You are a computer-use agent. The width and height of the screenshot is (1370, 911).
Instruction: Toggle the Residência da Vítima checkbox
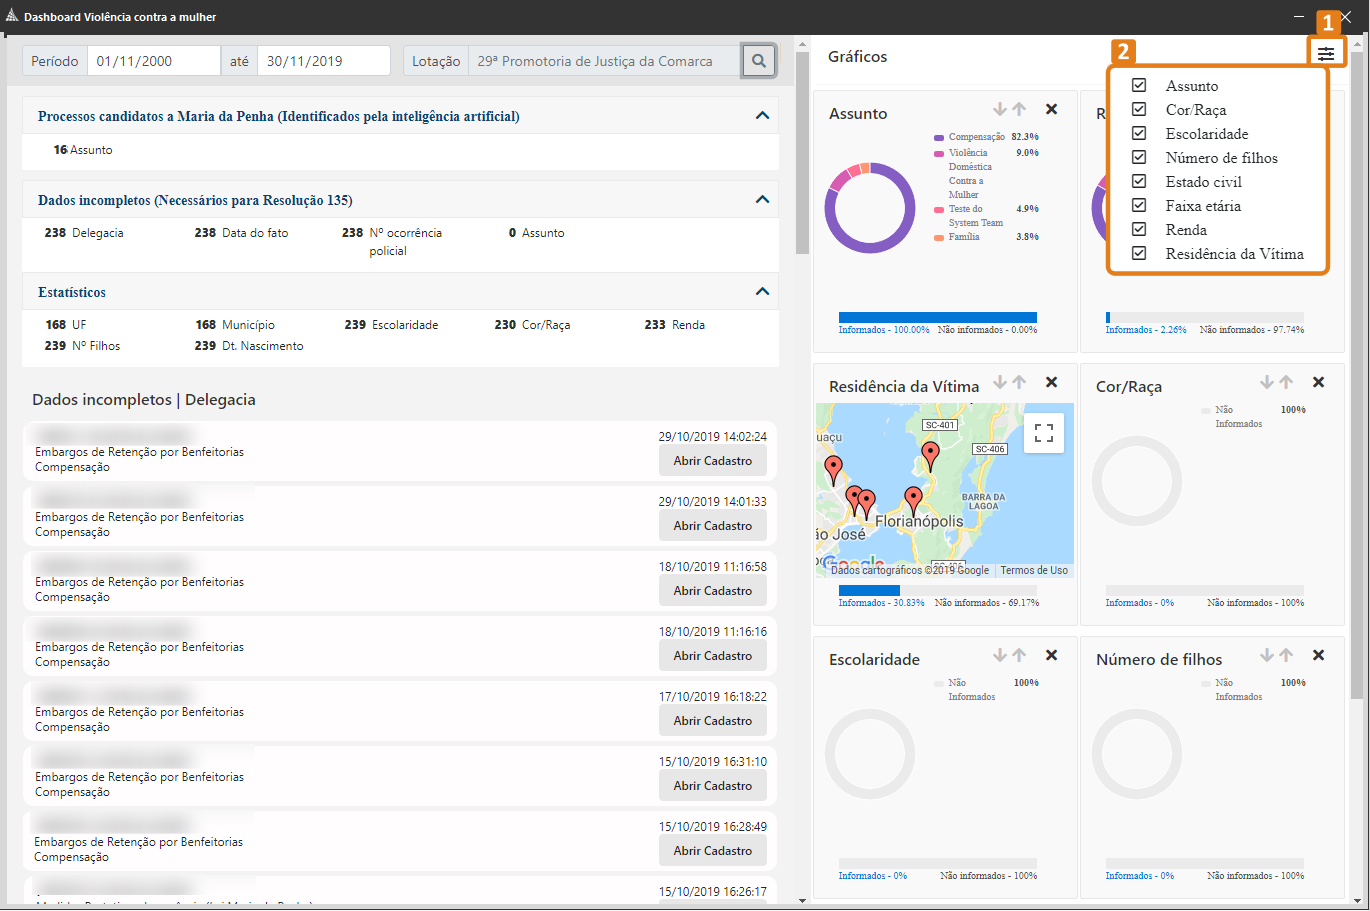pos(1139,253)
